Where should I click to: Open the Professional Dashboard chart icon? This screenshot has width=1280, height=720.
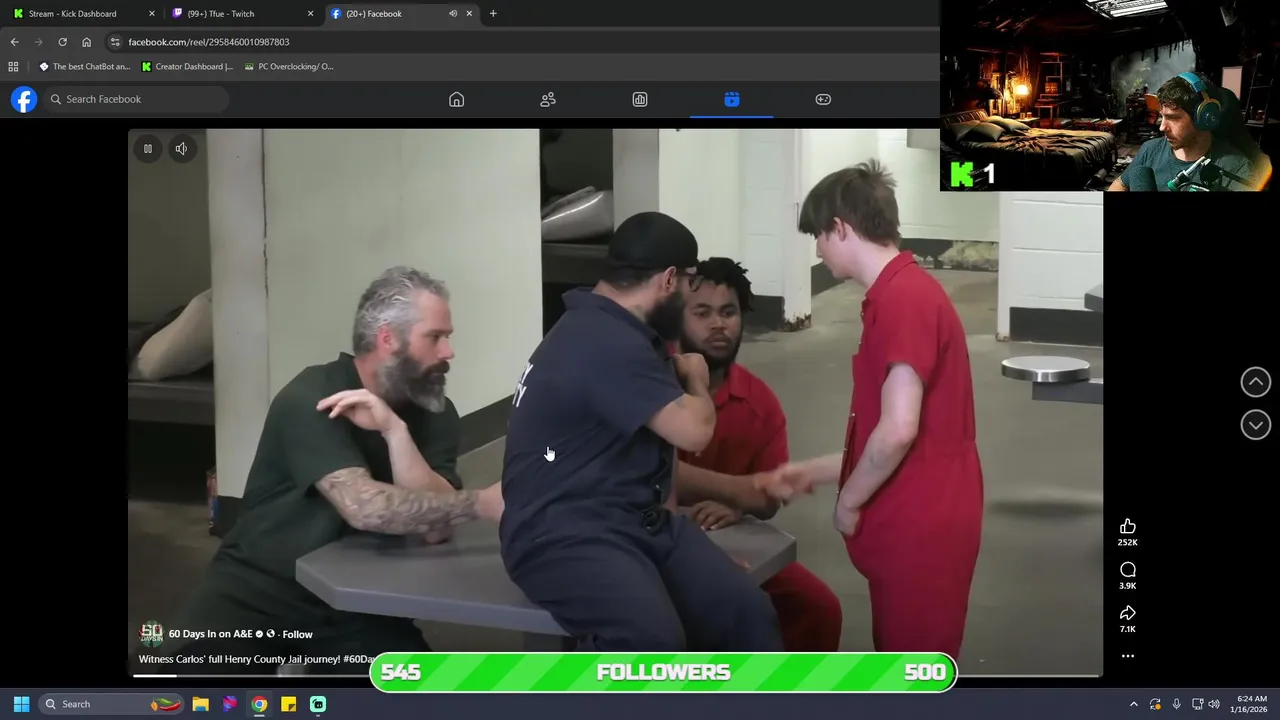(x=640, y=99)
